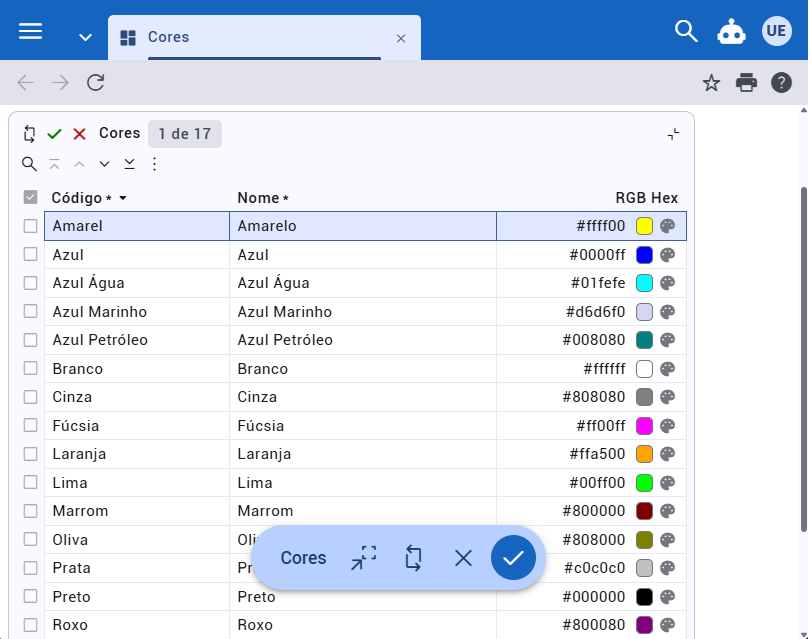
Task: Select the Azul Marinho code cell
Action: click(137, 311)
